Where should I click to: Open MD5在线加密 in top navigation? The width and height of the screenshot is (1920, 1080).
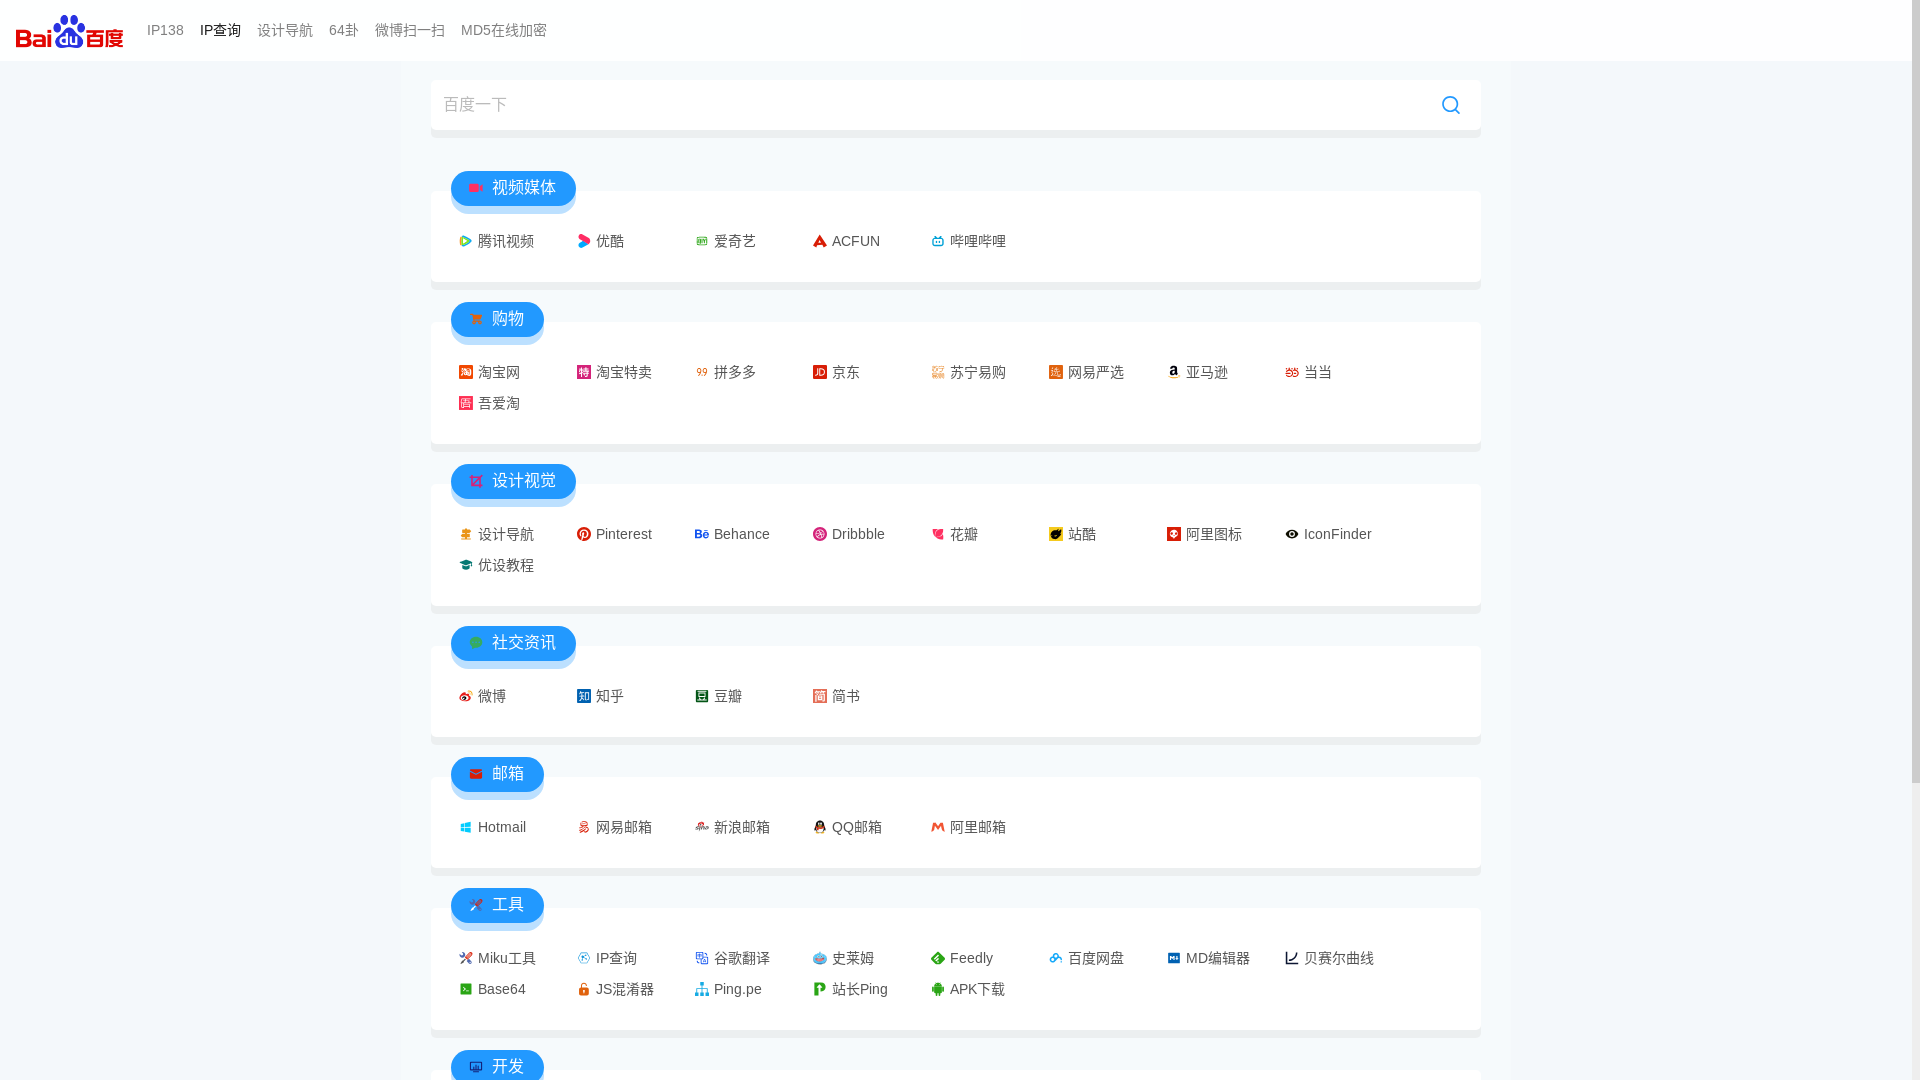504,30
